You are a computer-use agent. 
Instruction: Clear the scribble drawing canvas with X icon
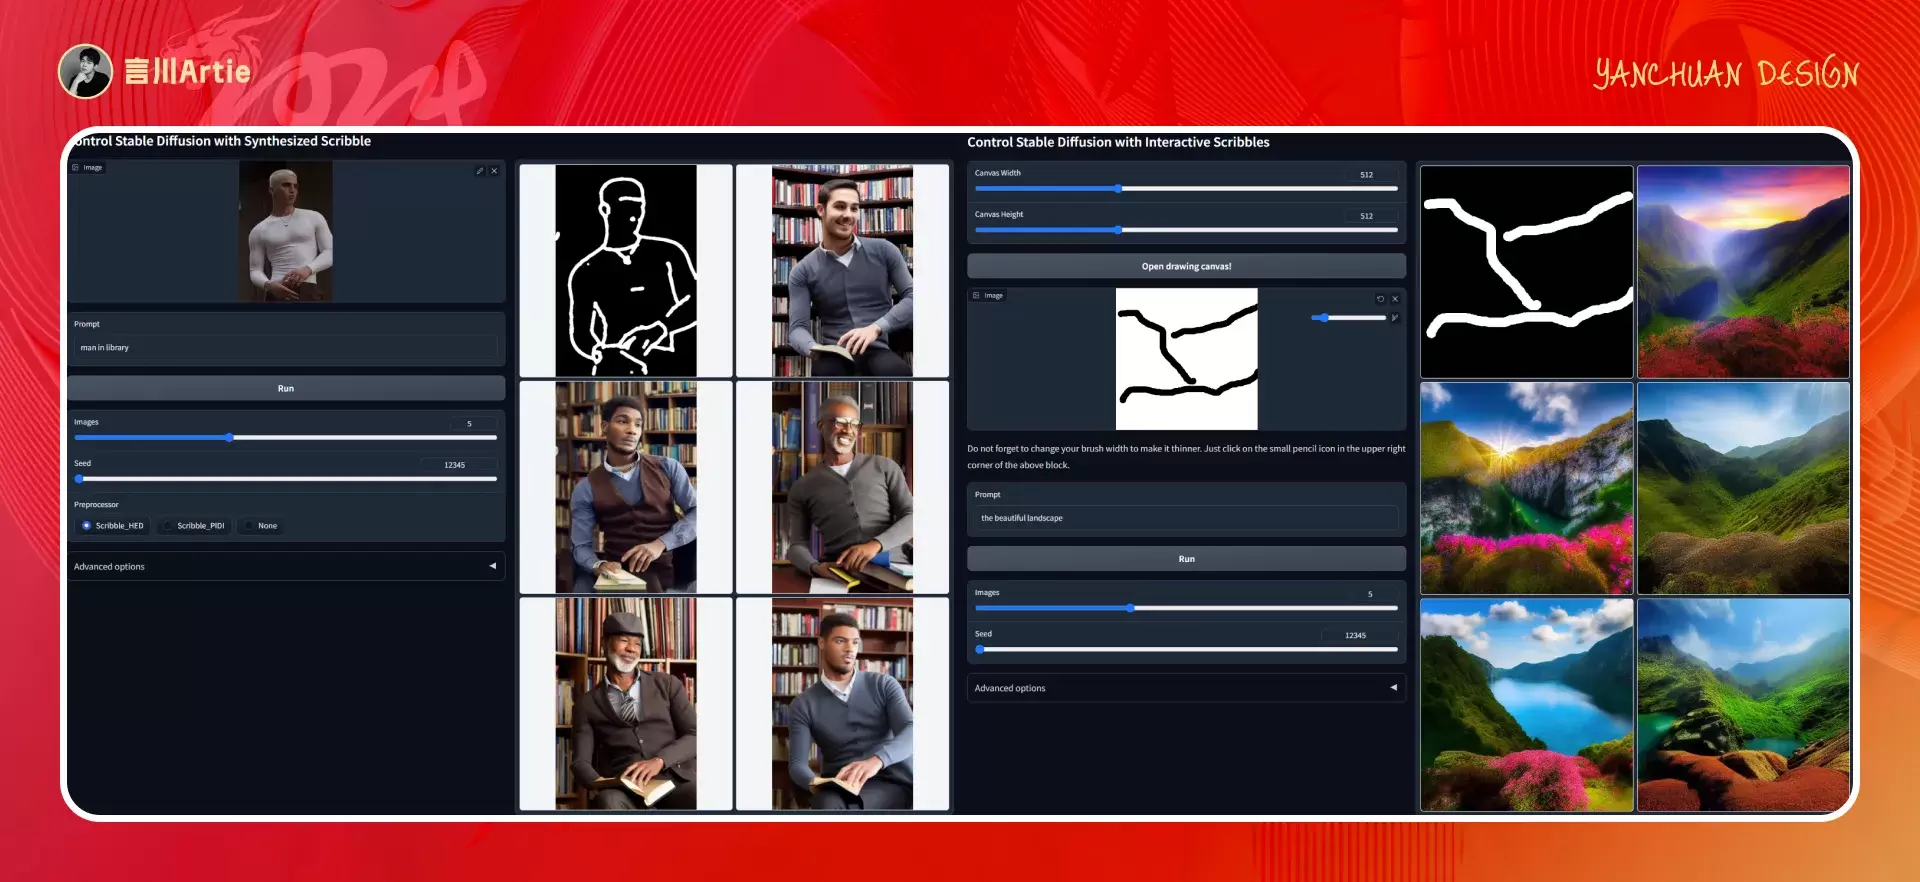[1395, 299]
